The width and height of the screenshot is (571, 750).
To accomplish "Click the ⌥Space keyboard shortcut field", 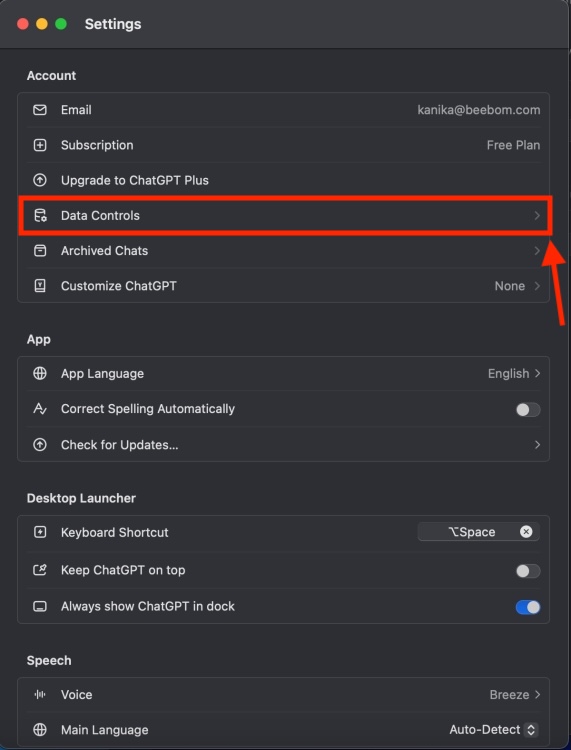I will 479,532.
